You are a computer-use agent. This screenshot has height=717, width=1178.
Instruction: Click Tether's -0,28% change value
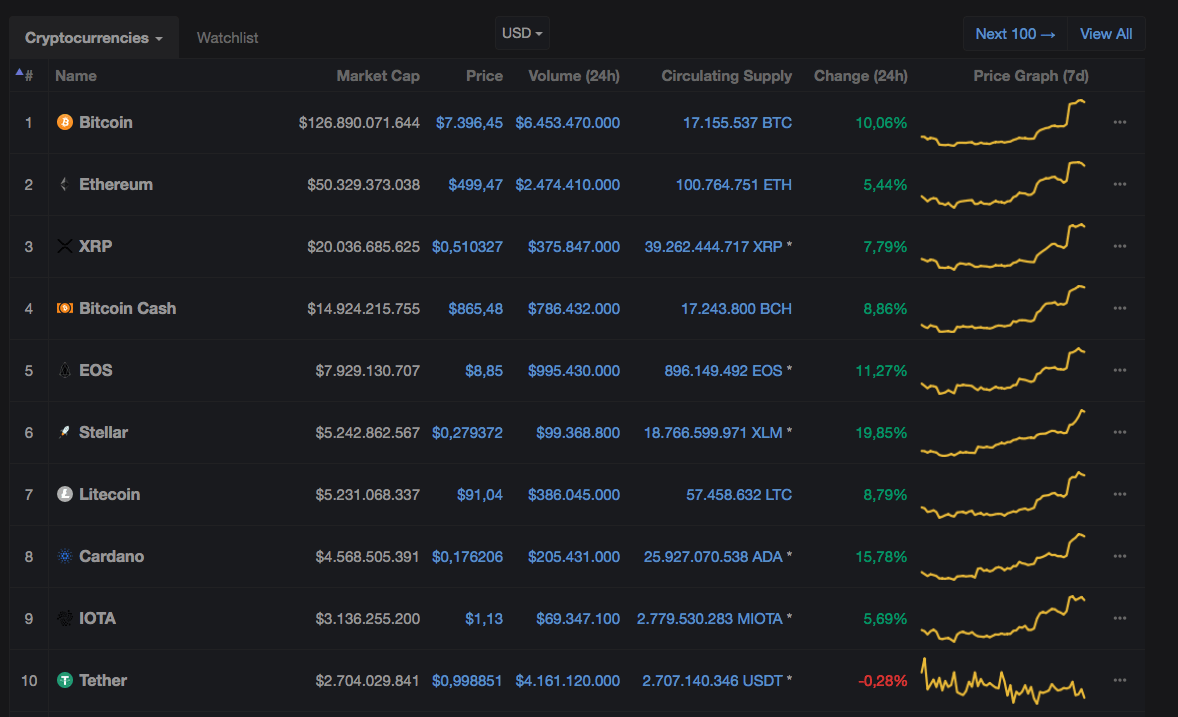[883, 681]
